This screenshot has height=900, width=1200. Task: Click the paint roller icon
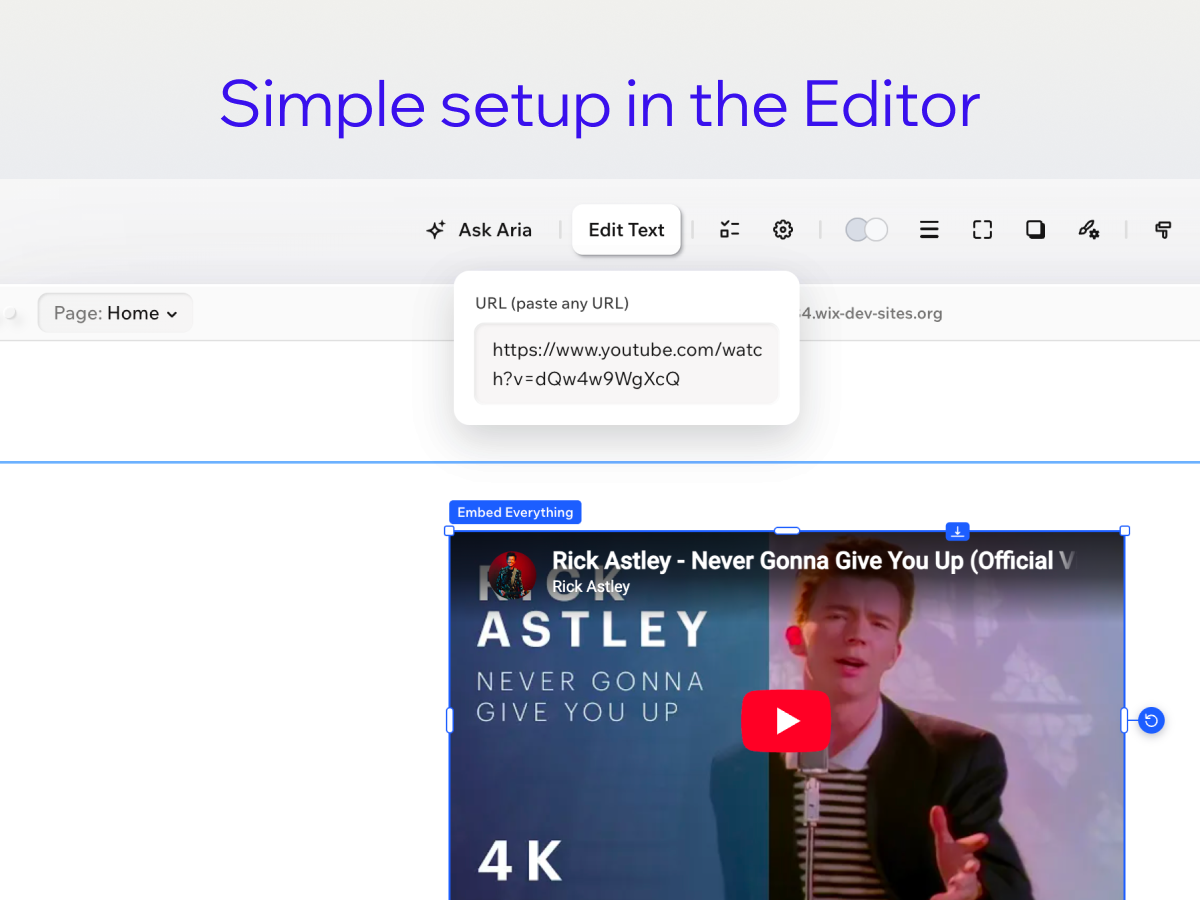pos(1163,230)
